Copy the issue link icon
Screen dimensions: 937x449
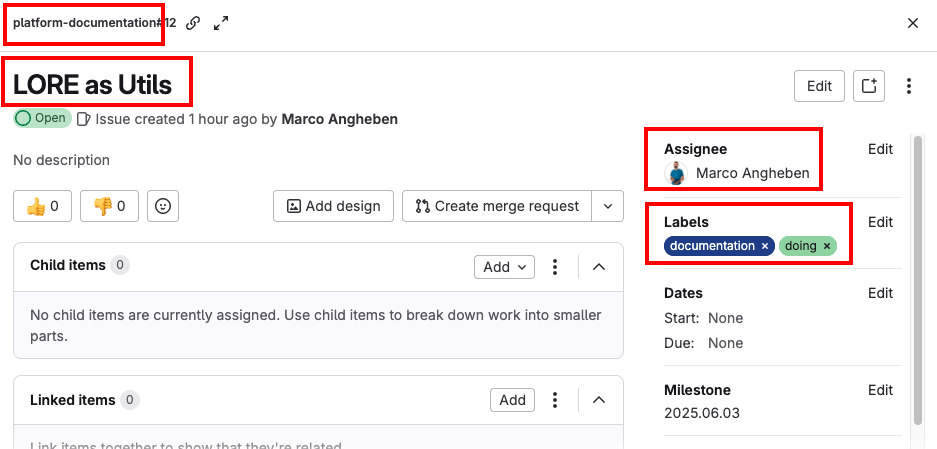pos(192,23)
